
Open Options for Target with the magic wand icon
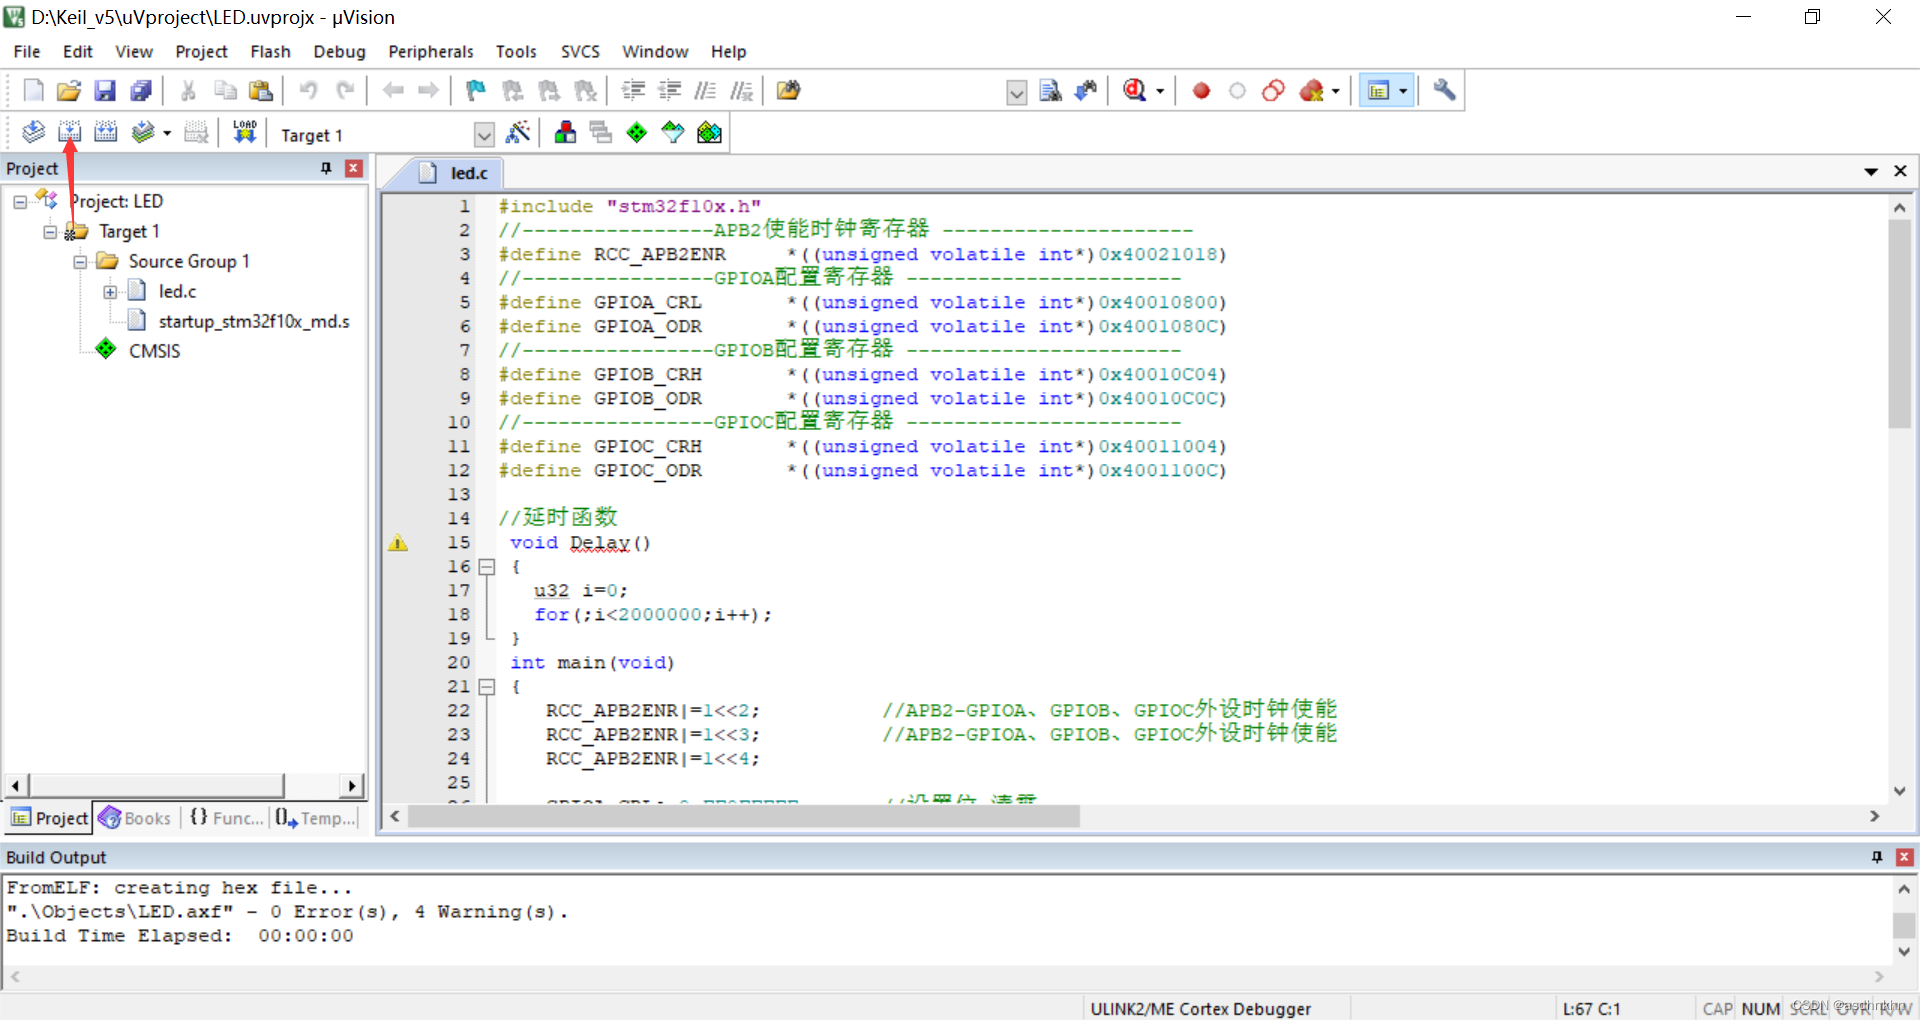pos(518,132)
